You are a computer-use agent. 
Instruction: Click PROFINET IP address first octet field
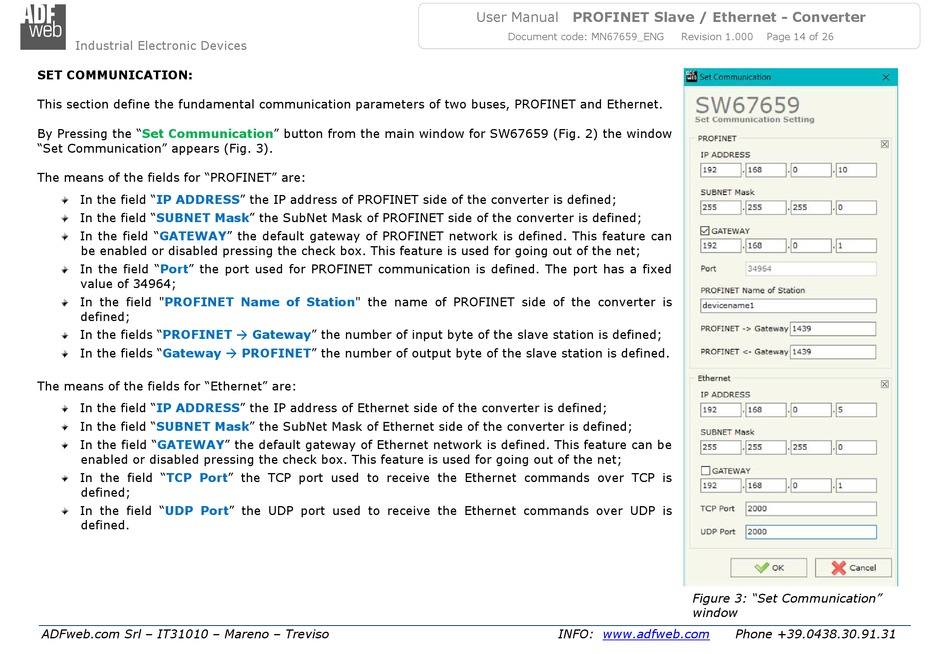720,170
